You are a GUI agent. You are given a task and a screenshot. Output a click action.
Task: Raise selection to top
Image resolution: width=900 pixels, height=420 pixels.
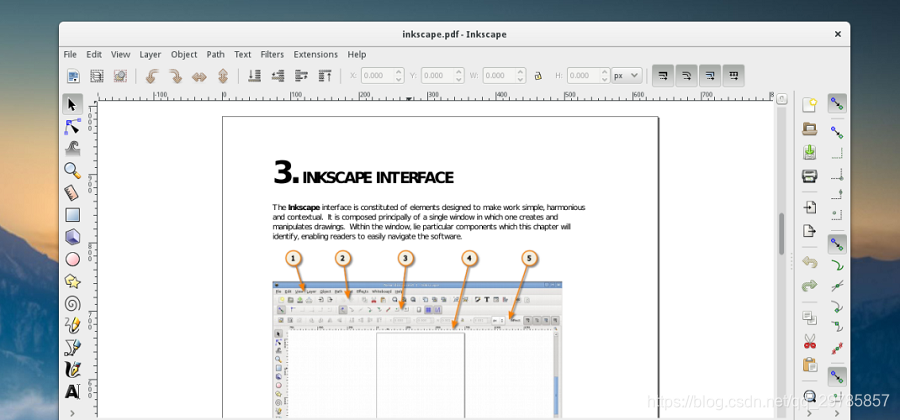pyautogui.click(x=325, y=76)
